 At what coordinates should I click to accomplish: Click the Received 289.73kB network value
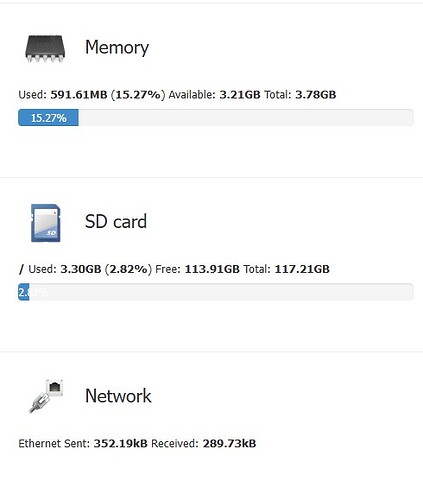[229, 443]
